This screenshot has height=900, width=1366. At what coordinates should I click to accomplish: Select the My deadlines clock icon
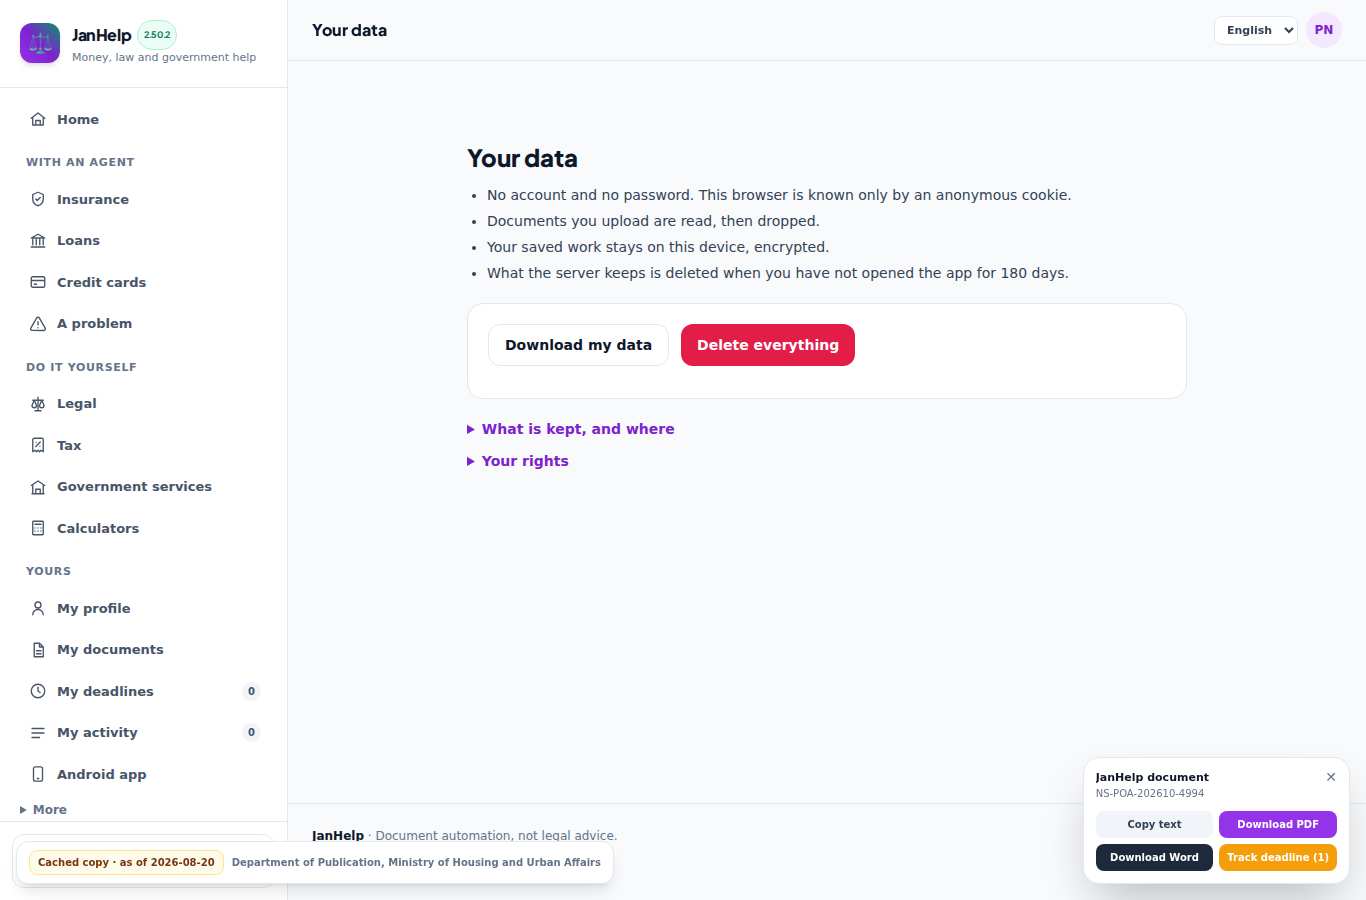click(x=38, y=691)
